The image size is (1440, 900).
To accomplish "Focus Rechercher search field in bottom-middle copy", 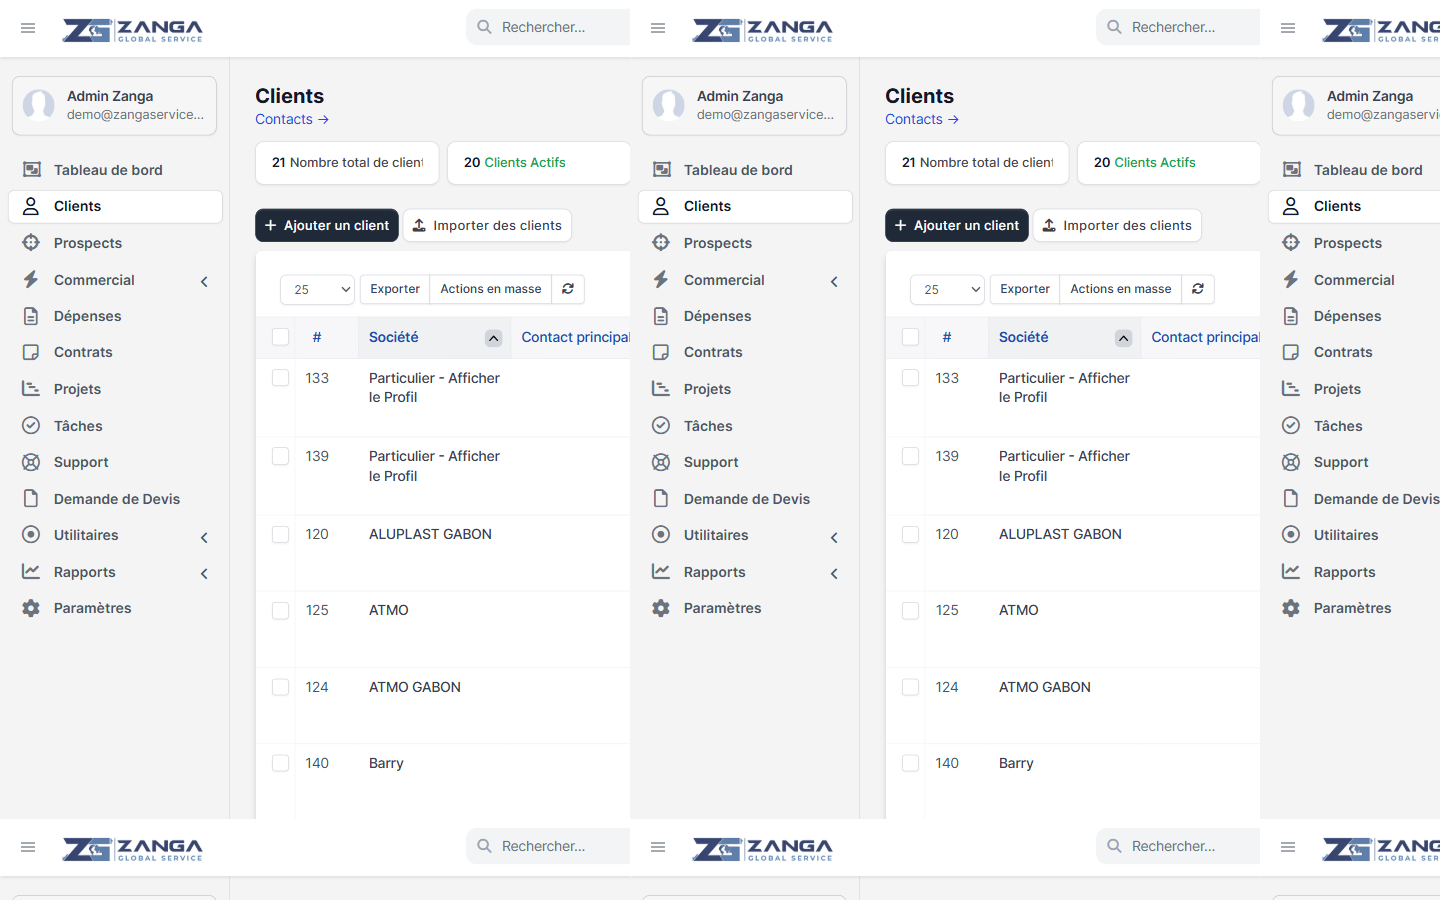I will click(x=1178, y=846).
